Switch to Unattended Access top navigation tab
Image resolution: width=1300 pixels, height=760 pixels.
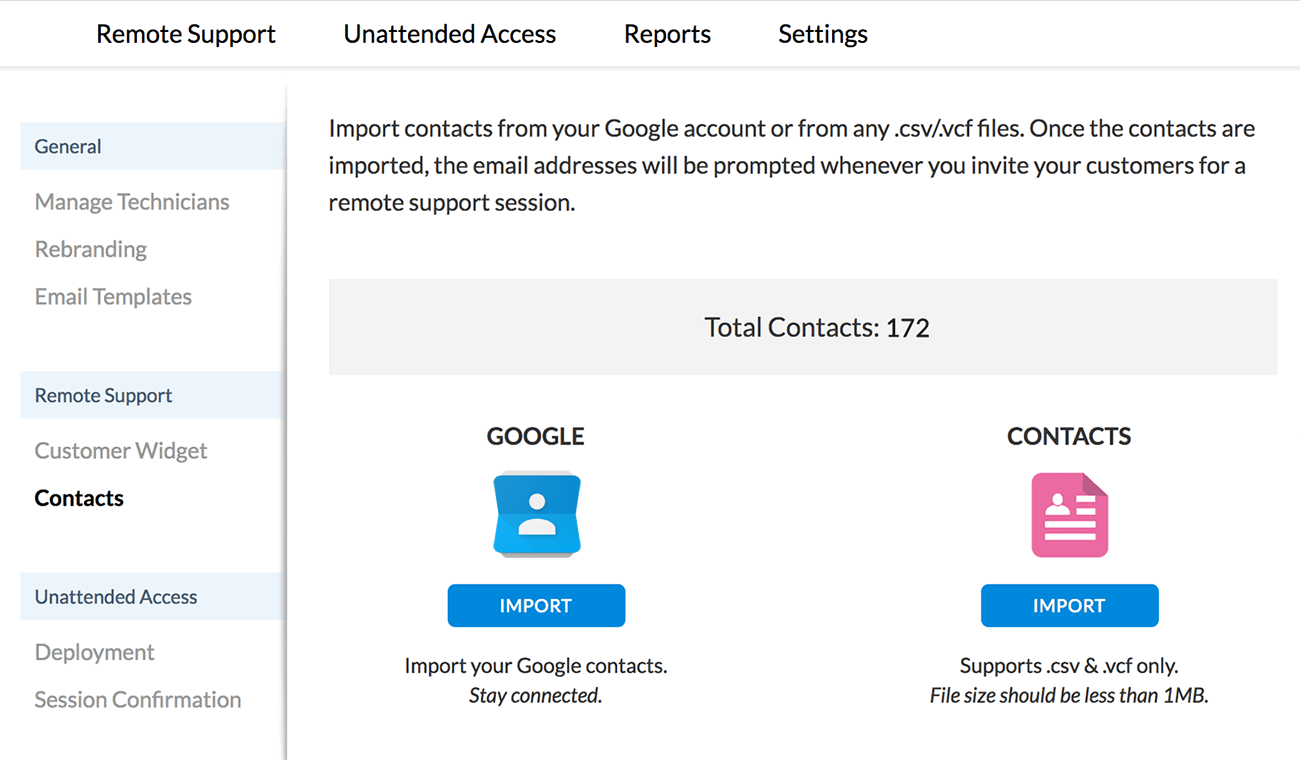click(449, 34)
